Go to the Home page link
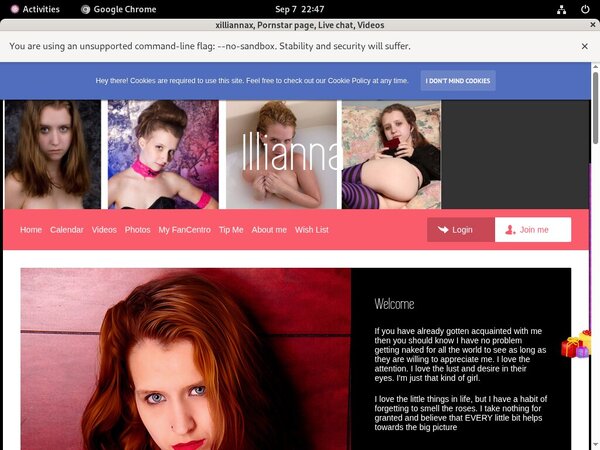Viewport: 600px width, 450px height. [31, 230]
